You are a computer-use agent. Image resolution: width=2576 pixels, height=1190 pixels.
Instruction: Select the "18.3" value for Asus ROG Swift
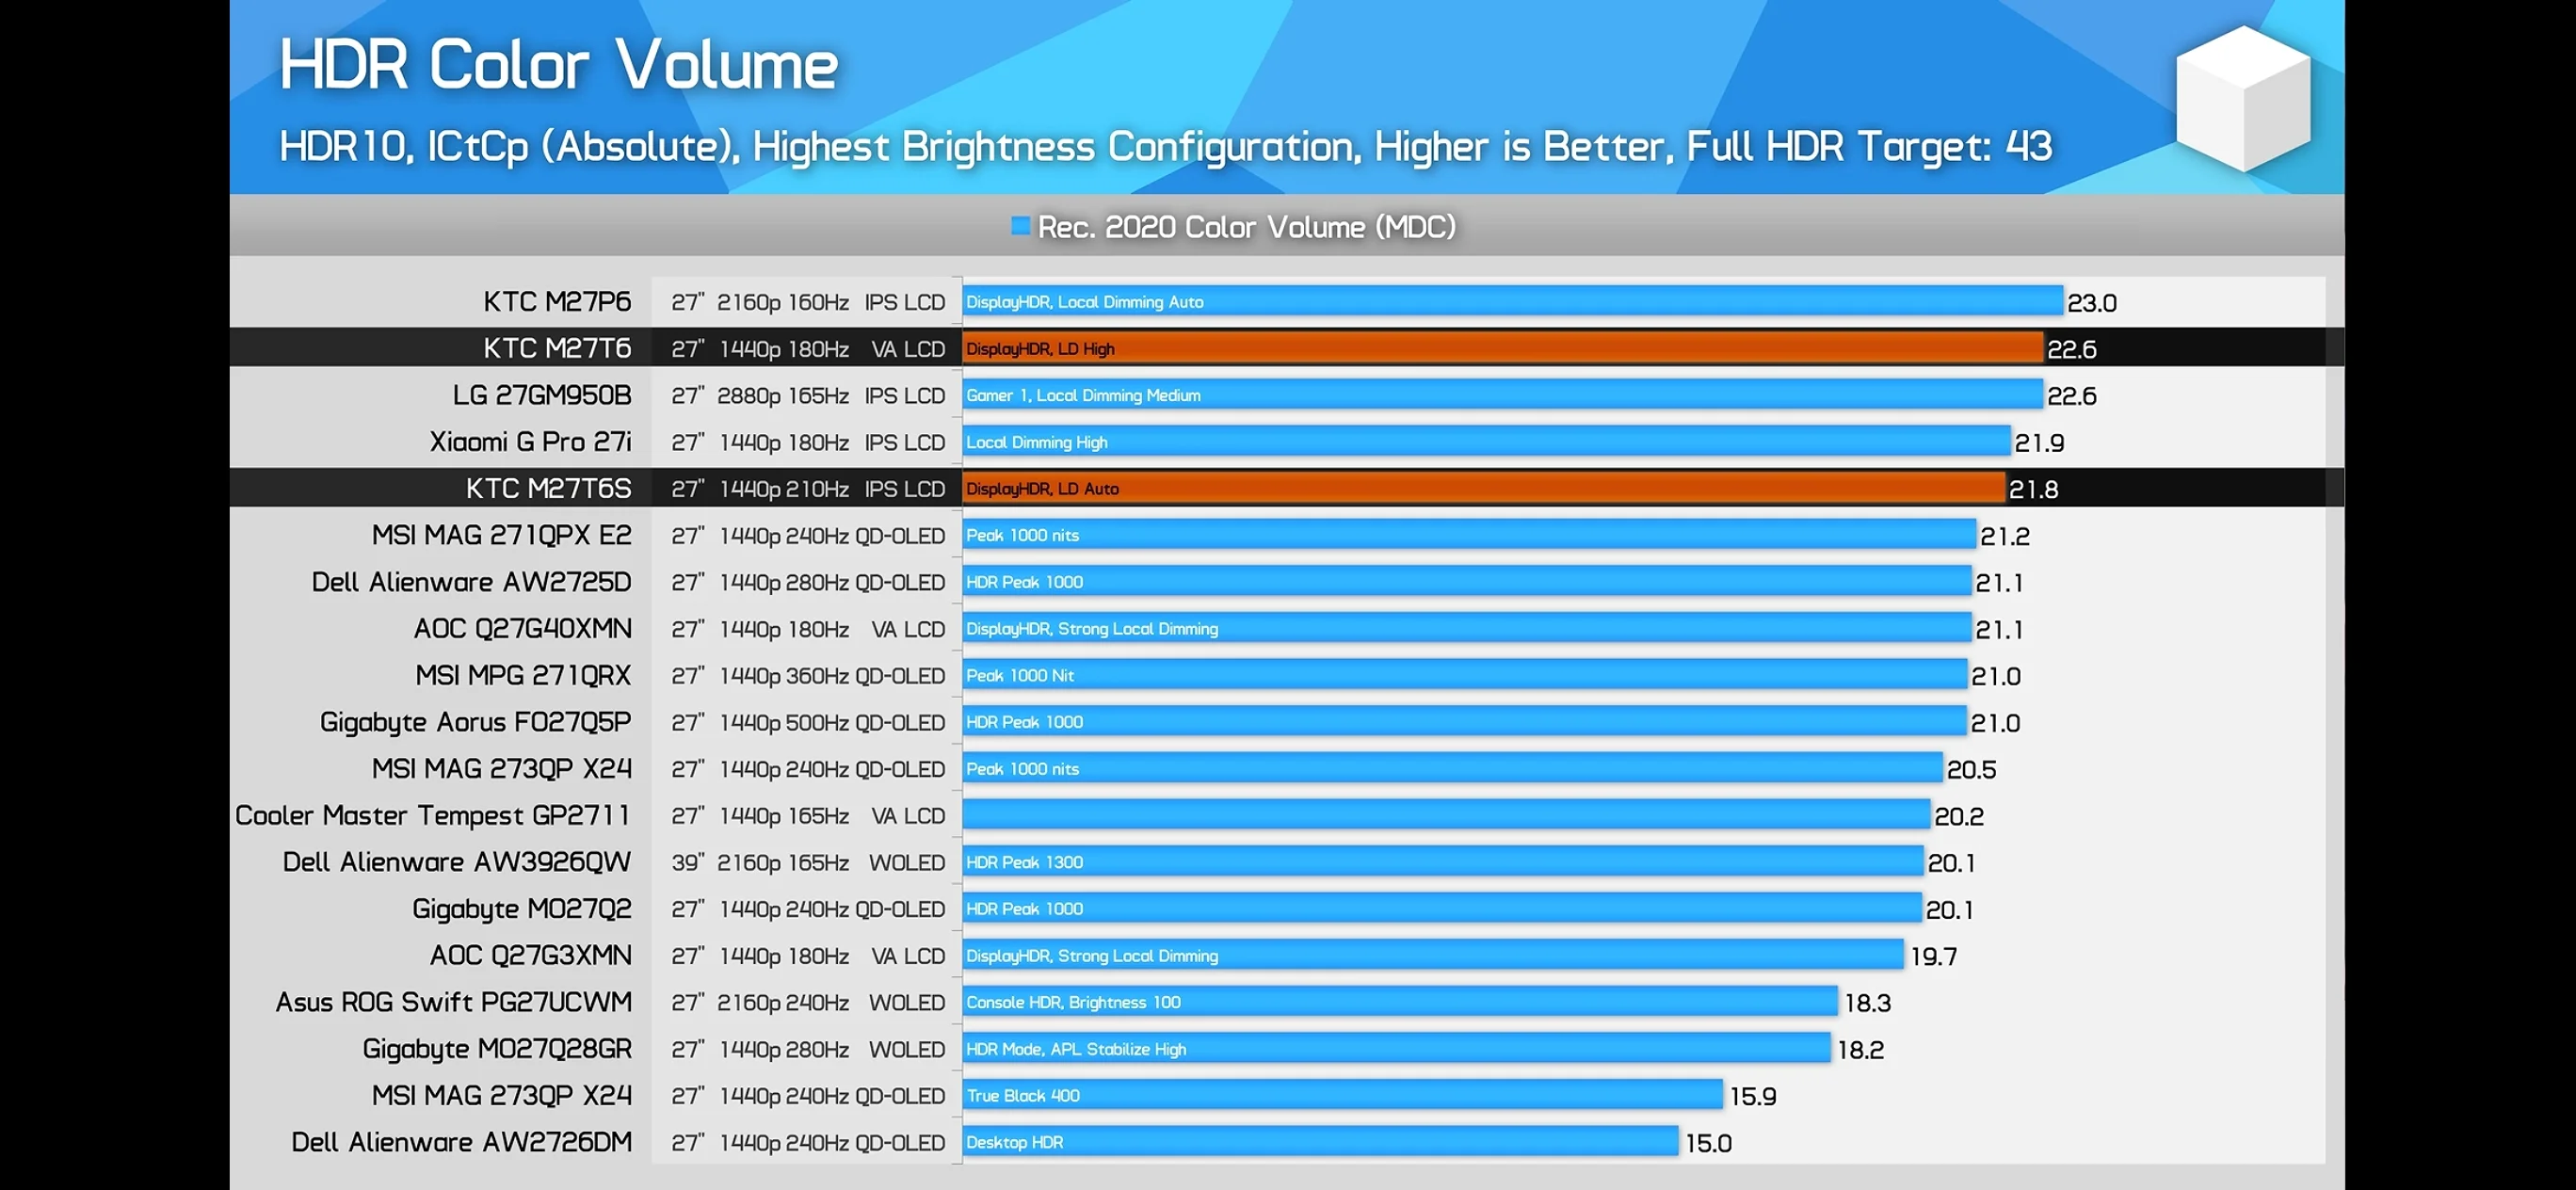1867,1003
